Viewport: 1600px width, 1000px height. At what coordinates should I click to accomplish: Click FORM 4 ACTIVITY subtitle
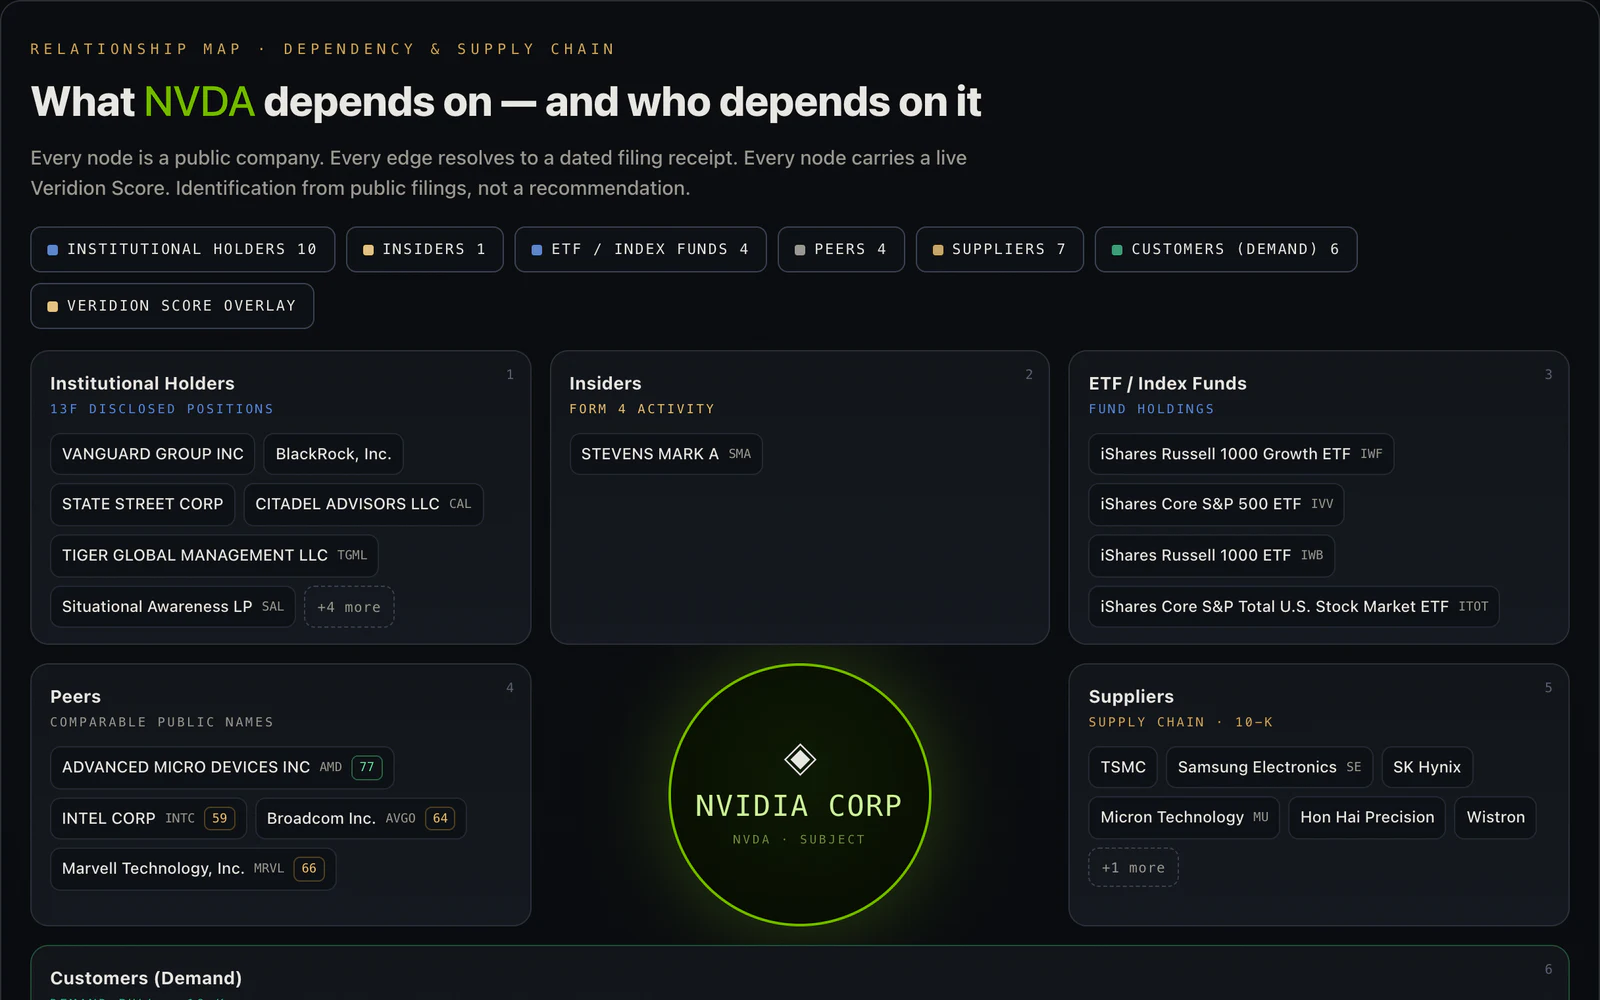coord(642,409)
